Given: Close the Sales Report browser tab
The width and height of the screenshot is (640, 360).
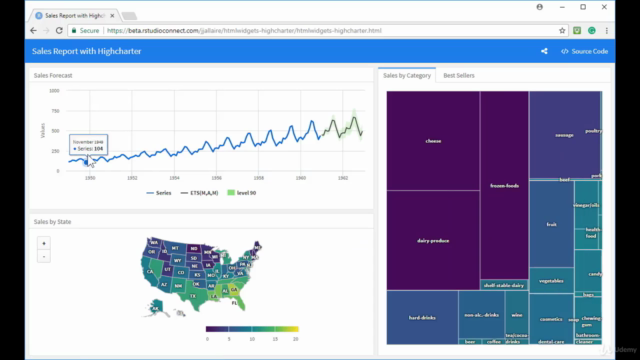Looking at the screenshot, I should 112,16.
